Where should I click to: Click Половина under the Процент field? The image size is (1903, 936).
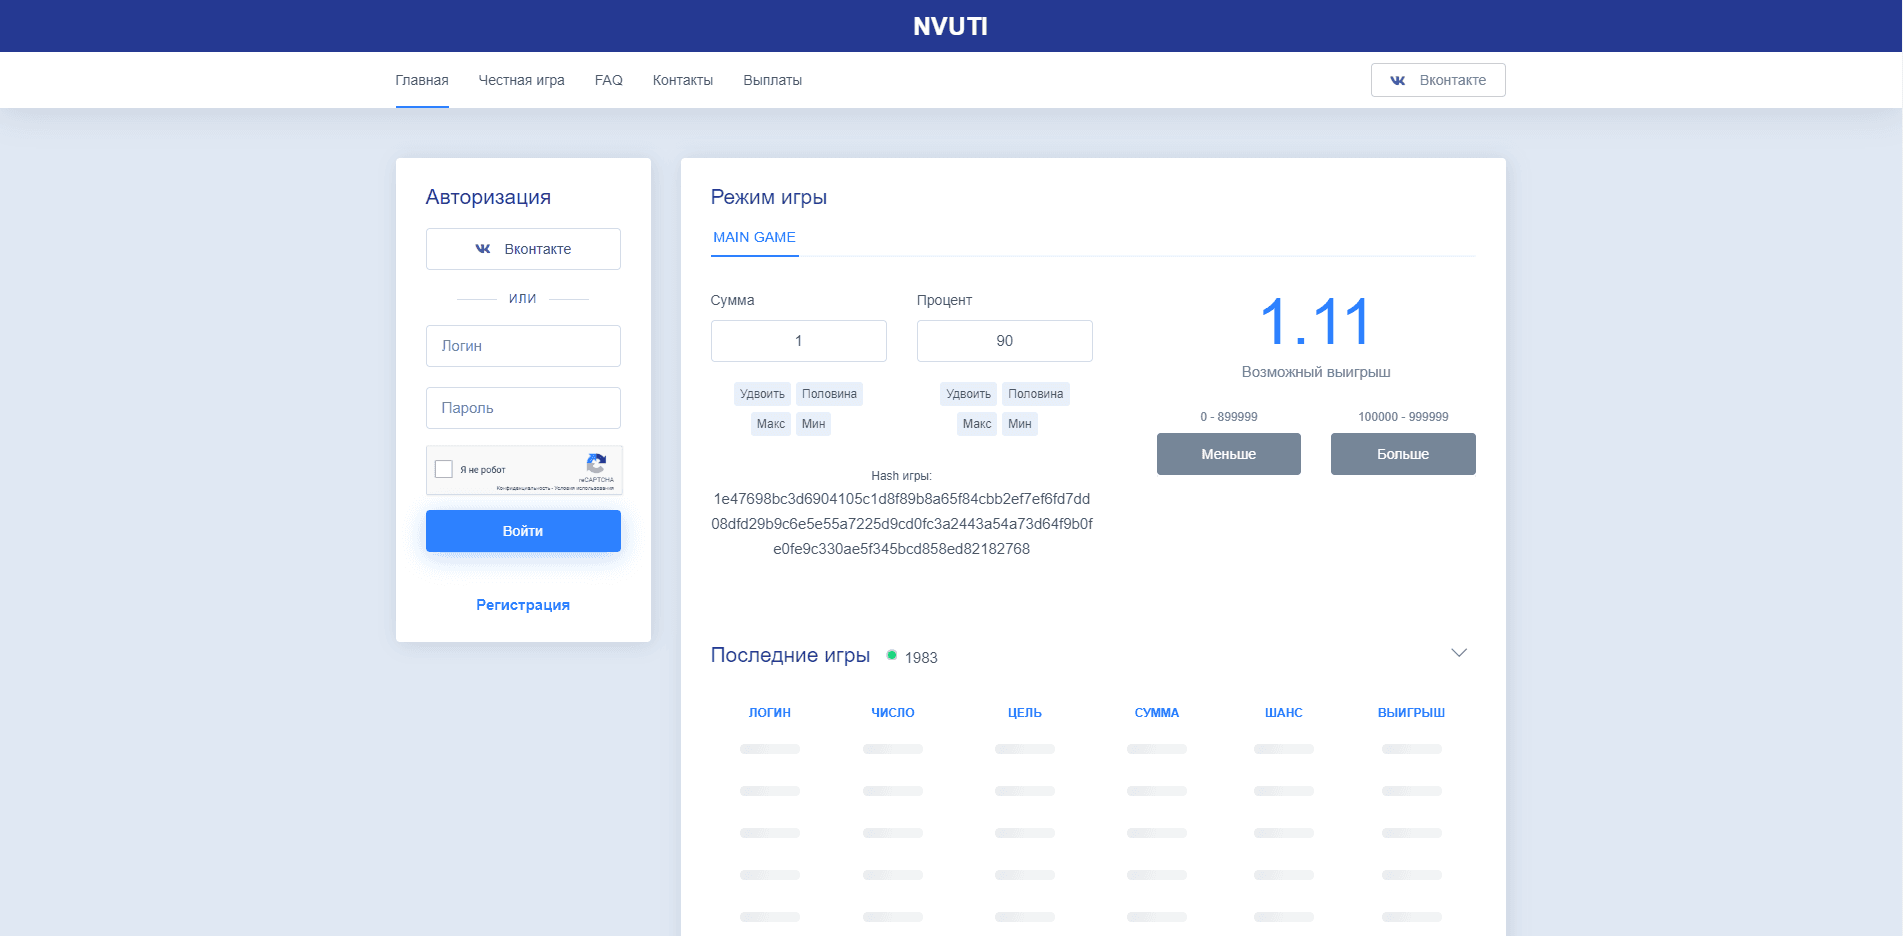point(1035,394)
